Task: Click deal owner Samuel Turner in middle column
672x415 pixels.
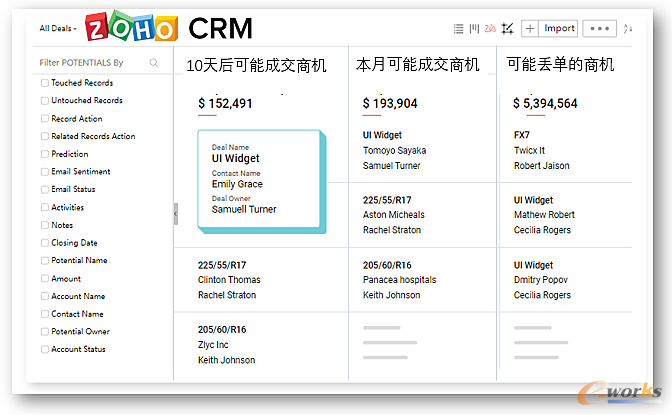Action: pyautogui.click(x=392, y=165)
